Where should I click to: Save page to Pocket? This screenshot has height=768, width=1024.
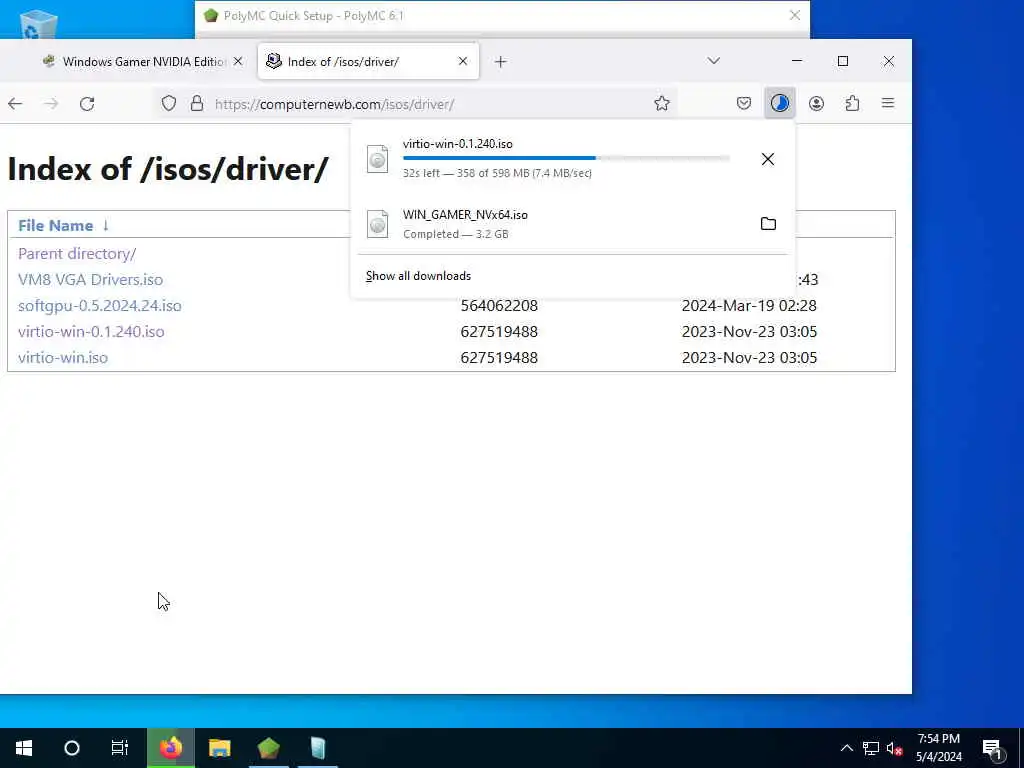pos(744,103)
